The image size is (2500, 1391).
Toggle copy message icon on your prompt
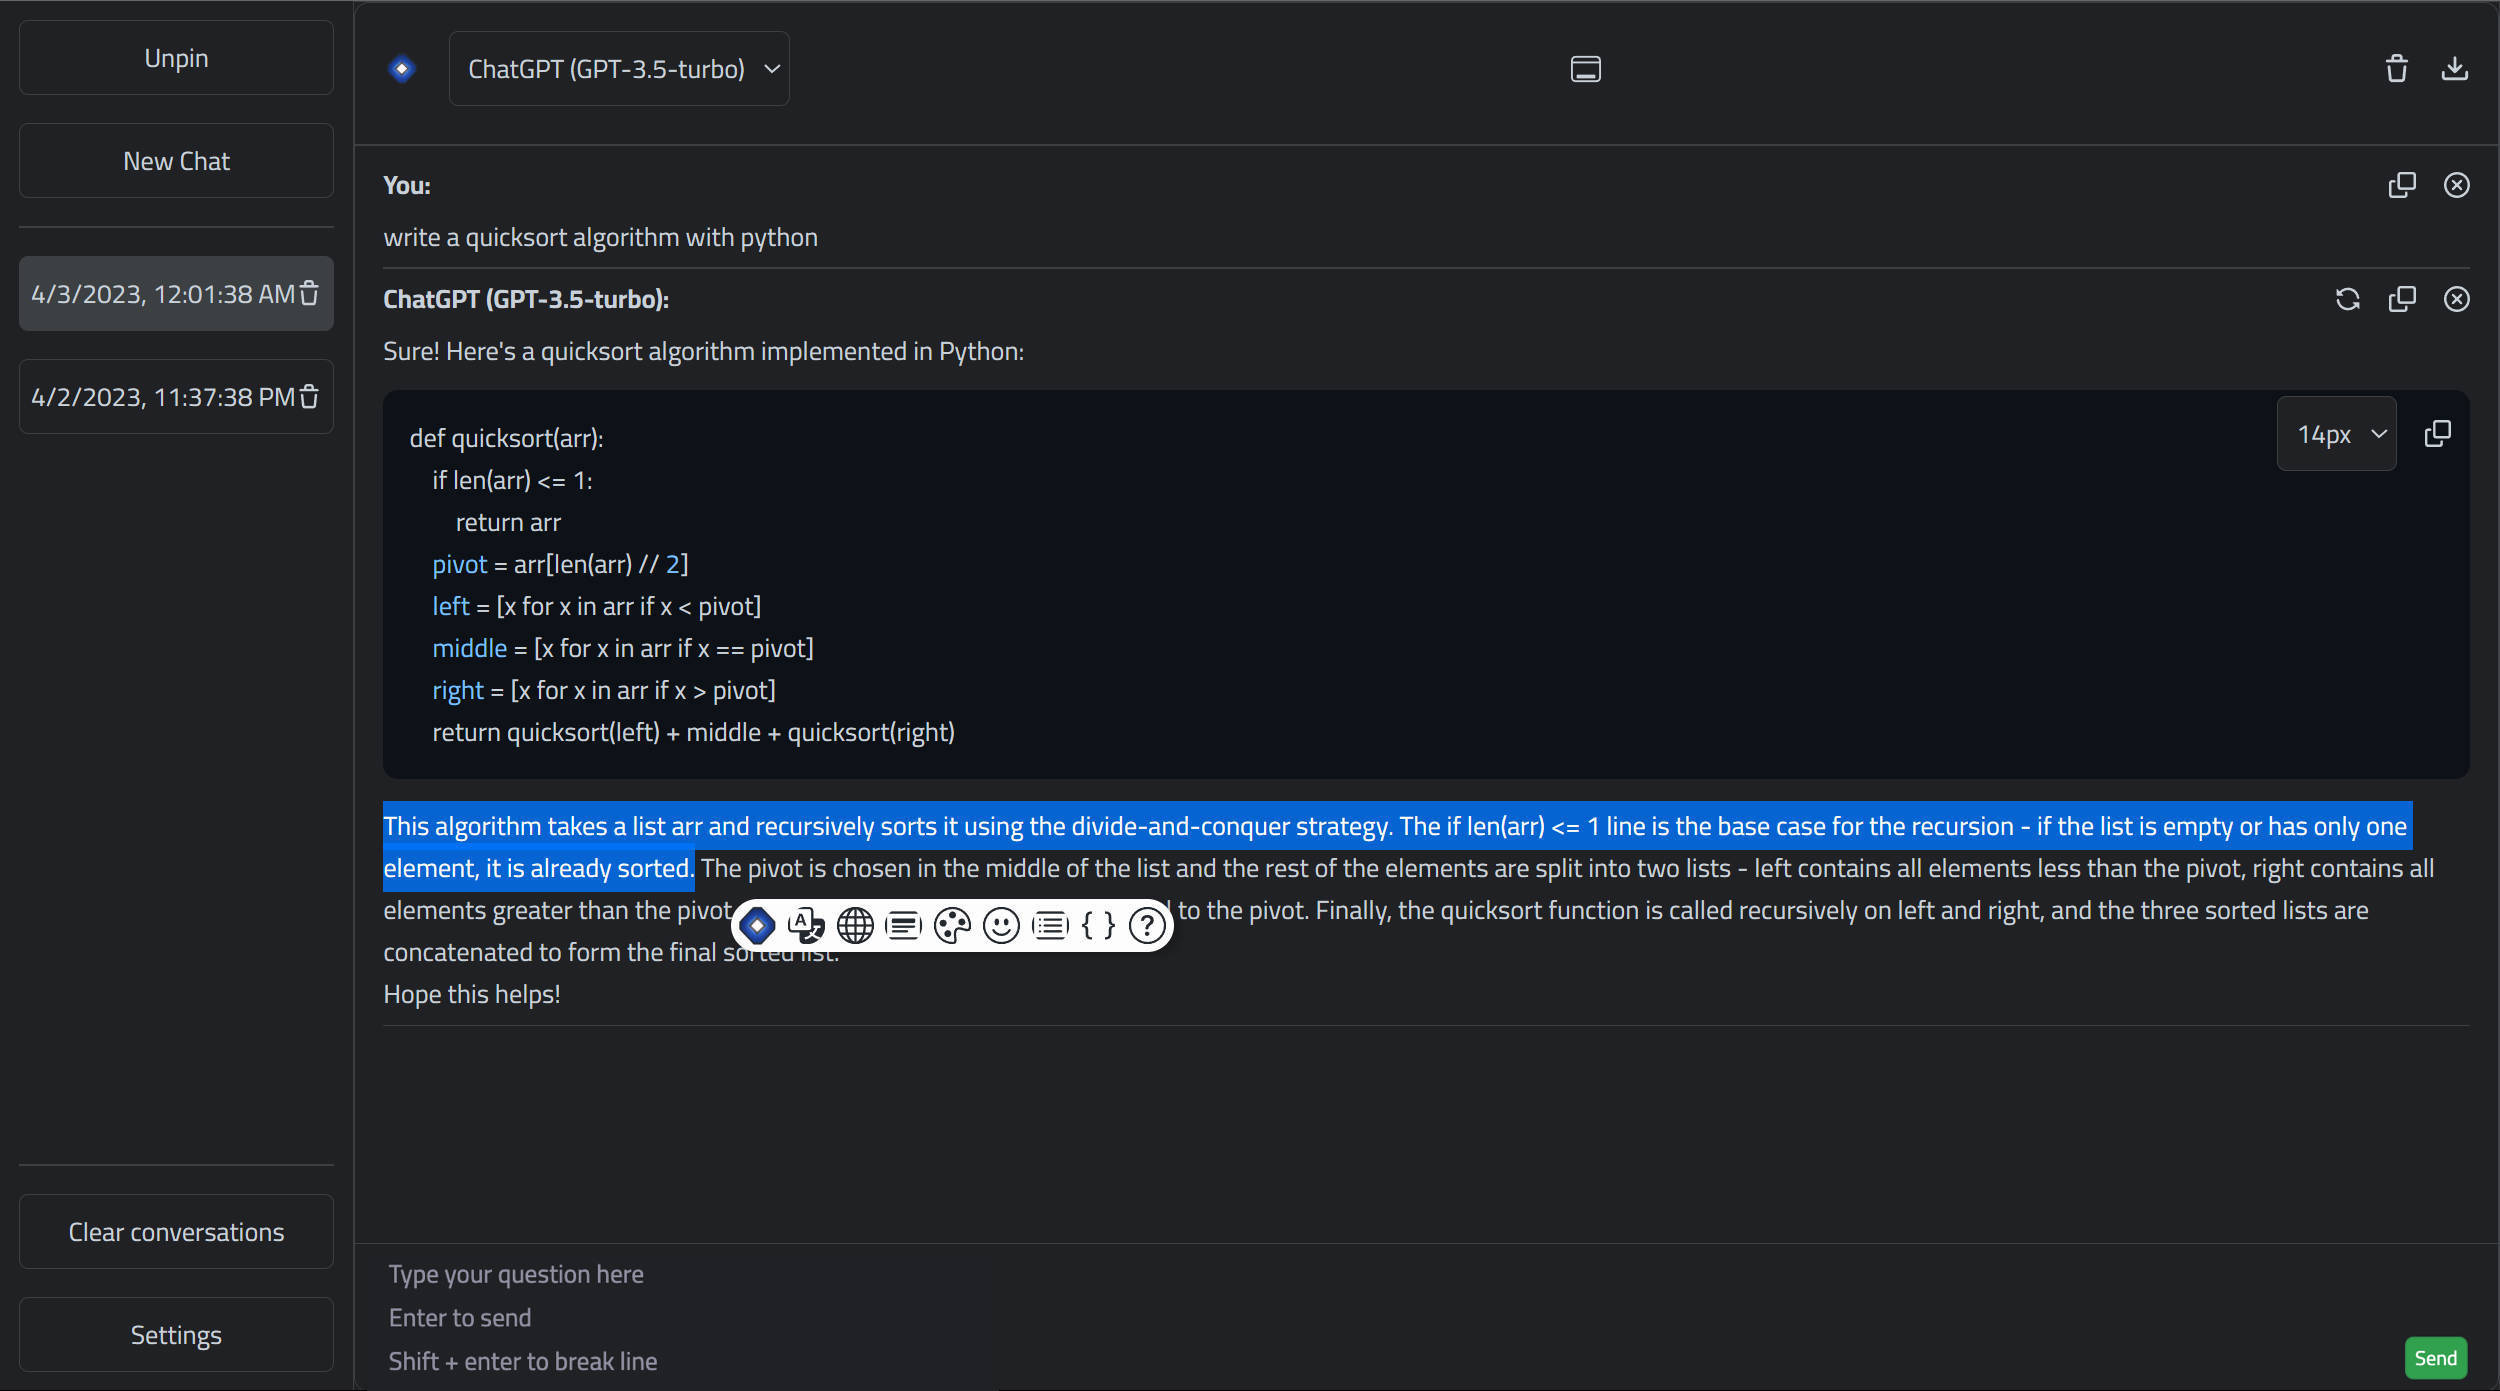coord(2402,185)
